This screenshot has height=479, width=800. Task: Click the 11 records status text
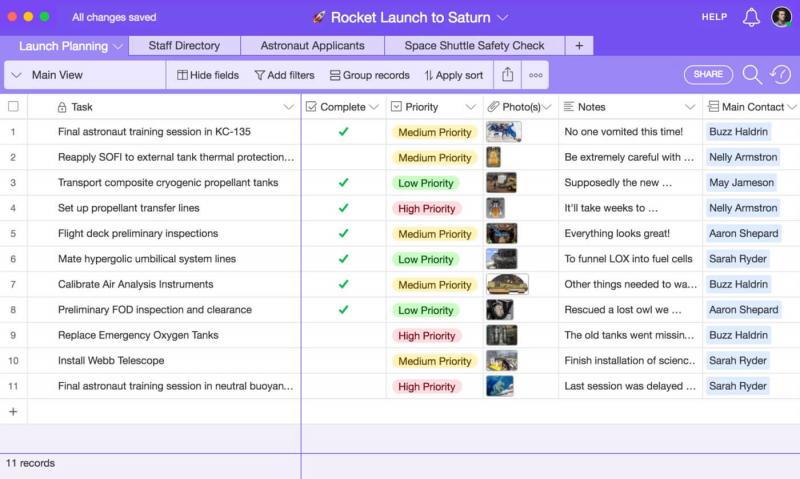coord(30,463)
